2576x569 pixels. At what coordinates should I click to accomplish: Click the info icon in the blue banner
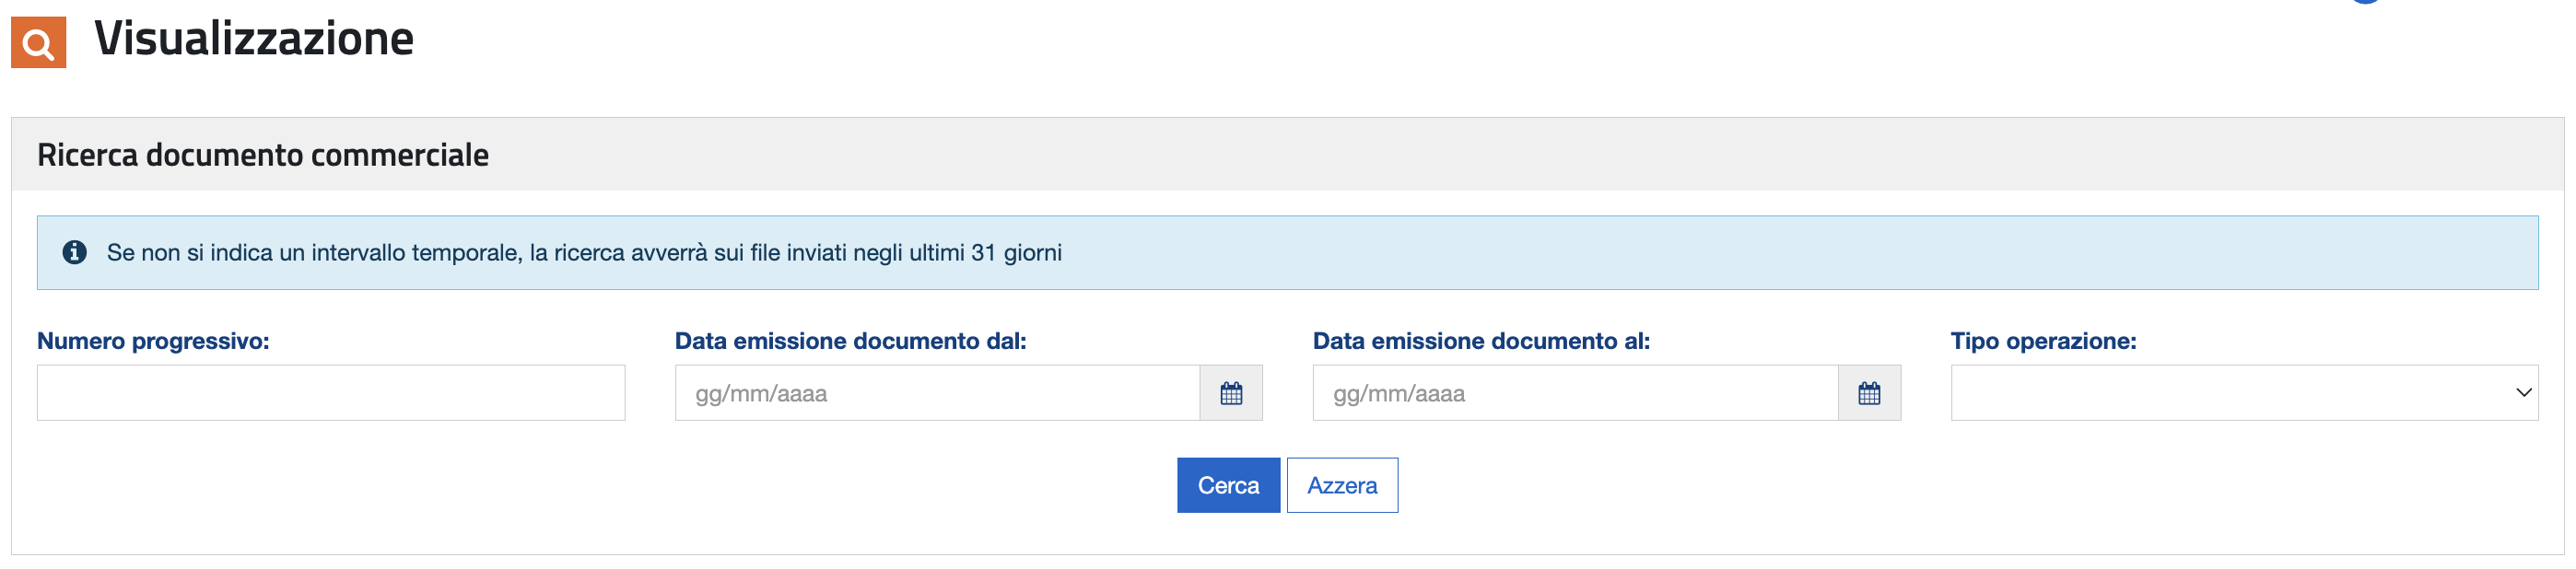click(74, 252)
